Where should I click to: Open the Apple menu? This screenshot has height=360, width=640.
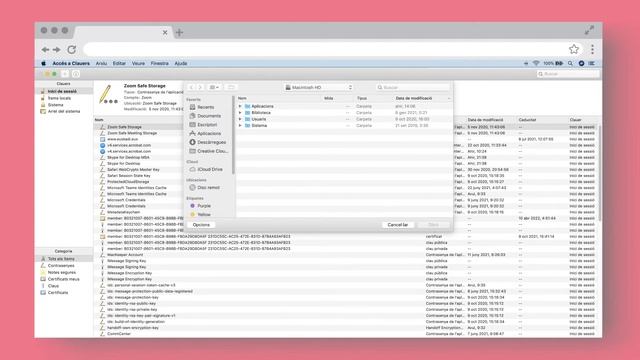coord(44,63)
